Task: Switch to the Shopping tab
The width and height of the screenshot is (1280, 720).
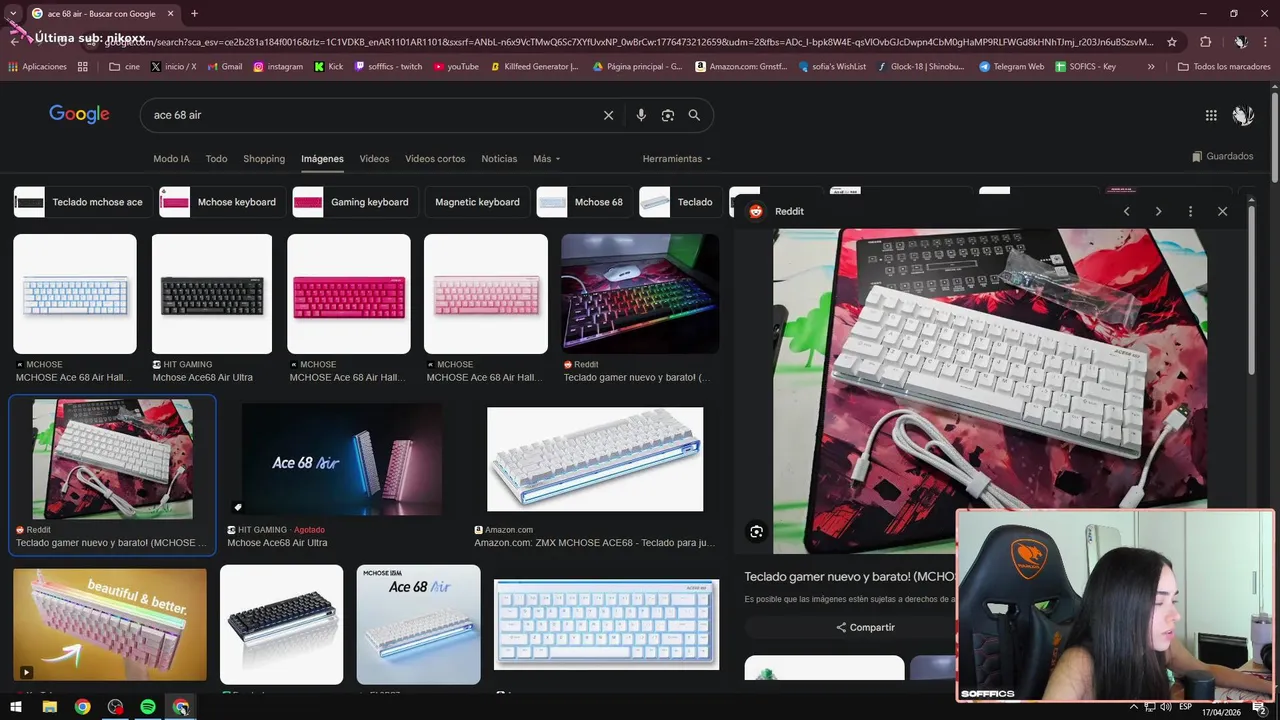Action: click(x=264, y=159)
